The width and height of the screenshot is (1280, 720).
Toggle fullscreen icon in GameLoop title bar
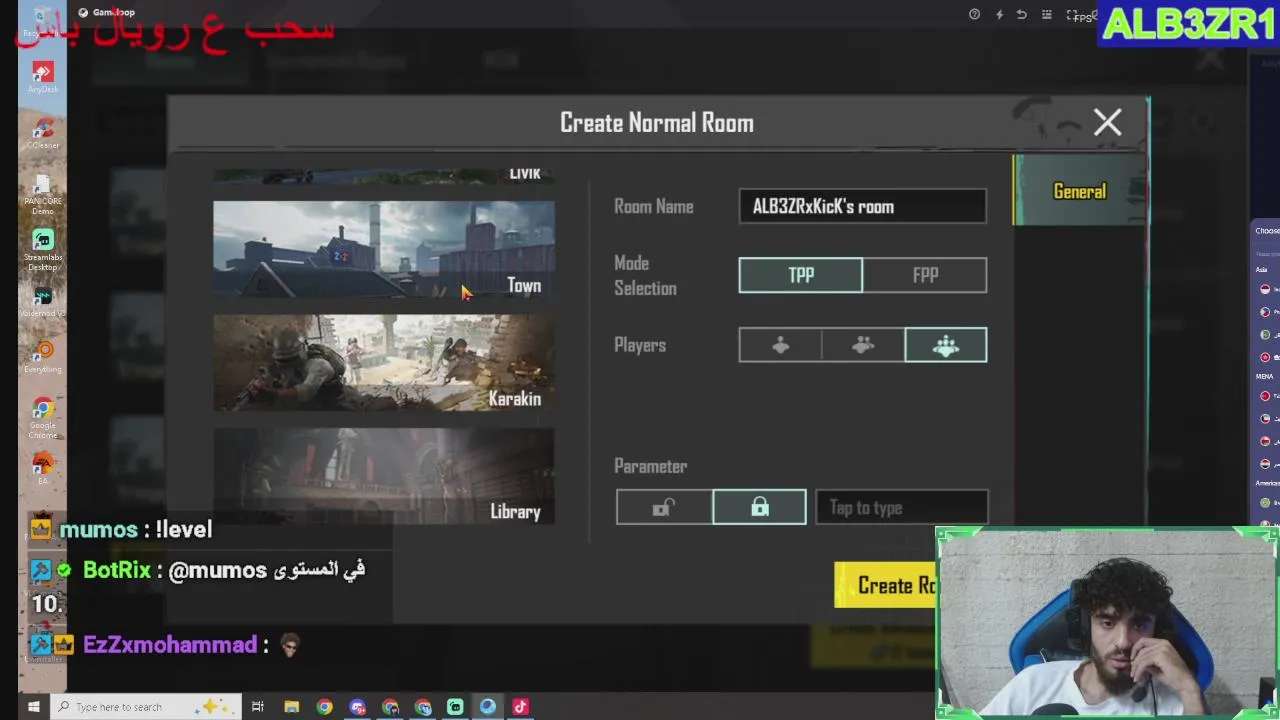click(1072, 15)
